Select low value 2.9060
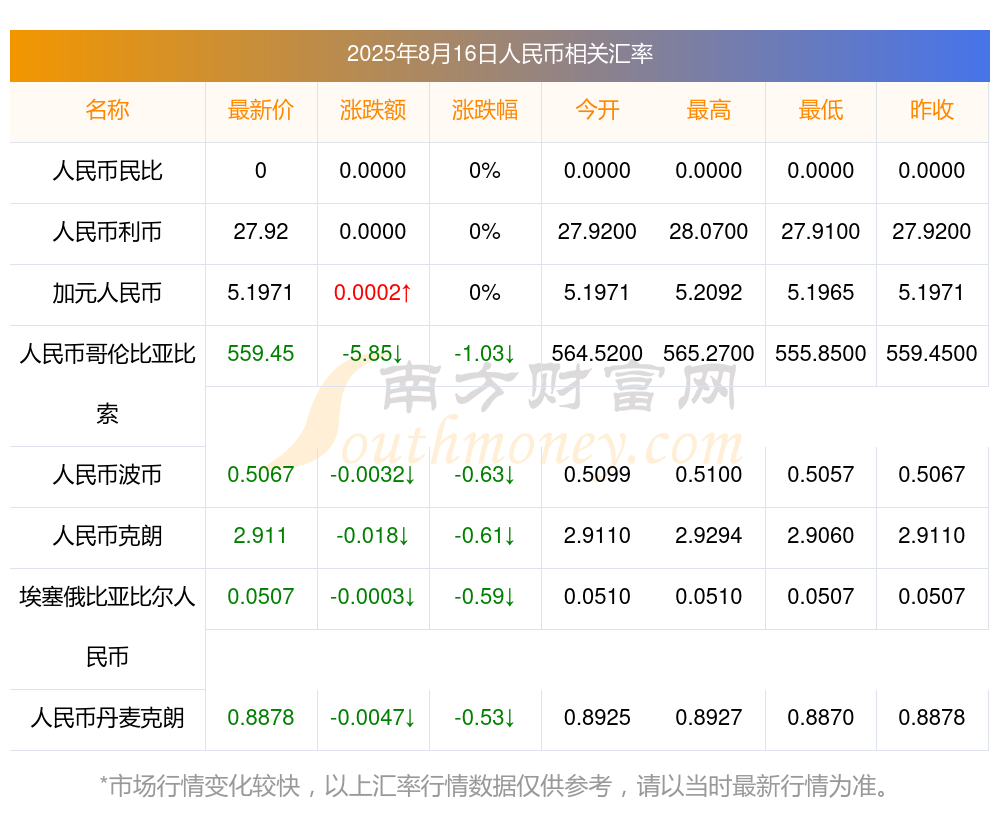Screen dimensions: 1000x817 pyautogui.click(x=821, y=536)
